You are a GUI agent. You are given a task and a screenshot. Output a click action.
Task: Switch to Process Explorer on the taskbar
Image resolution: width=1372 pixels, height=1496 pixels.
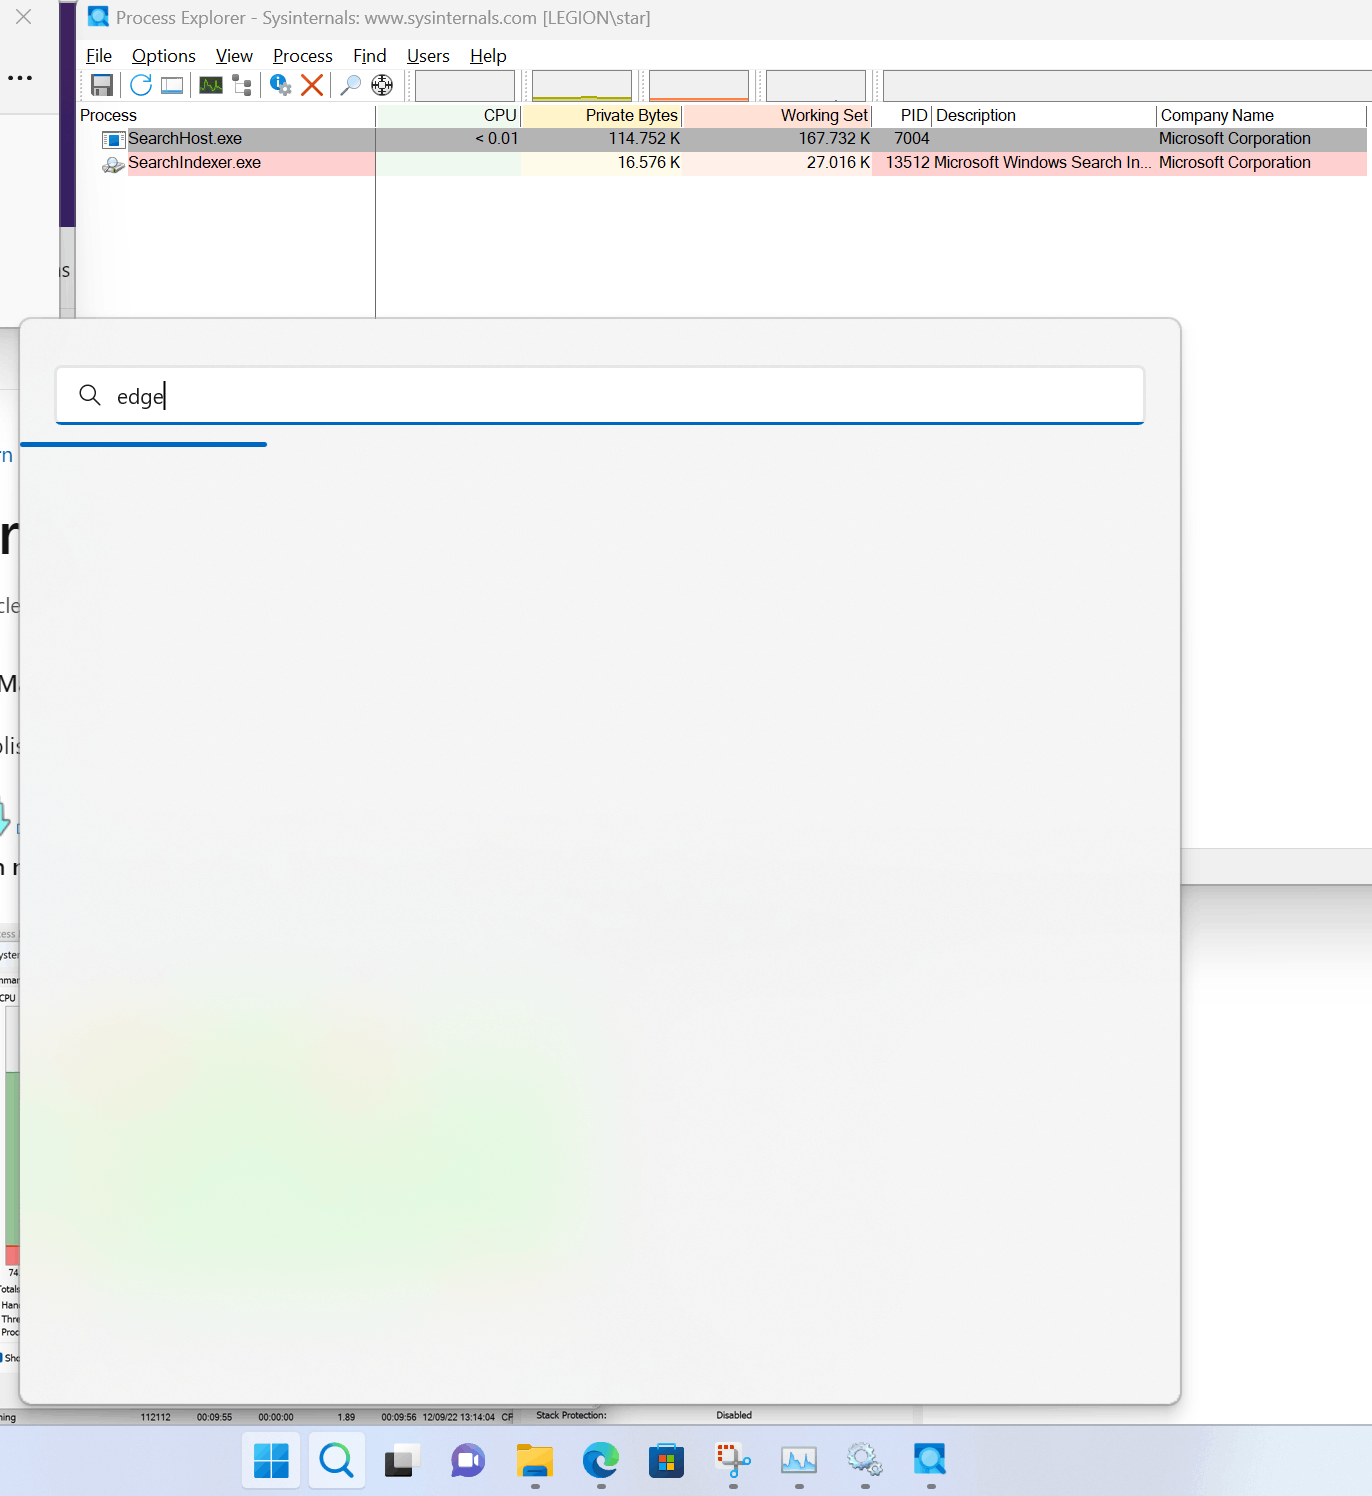tap(930, 1461)
